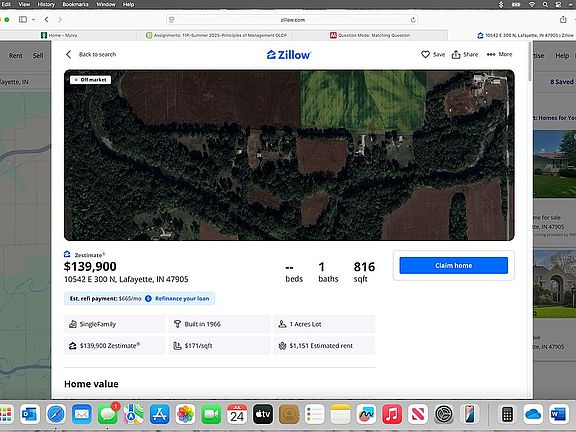
Task: Click the listing panel scrollbar
Action: 530,61
